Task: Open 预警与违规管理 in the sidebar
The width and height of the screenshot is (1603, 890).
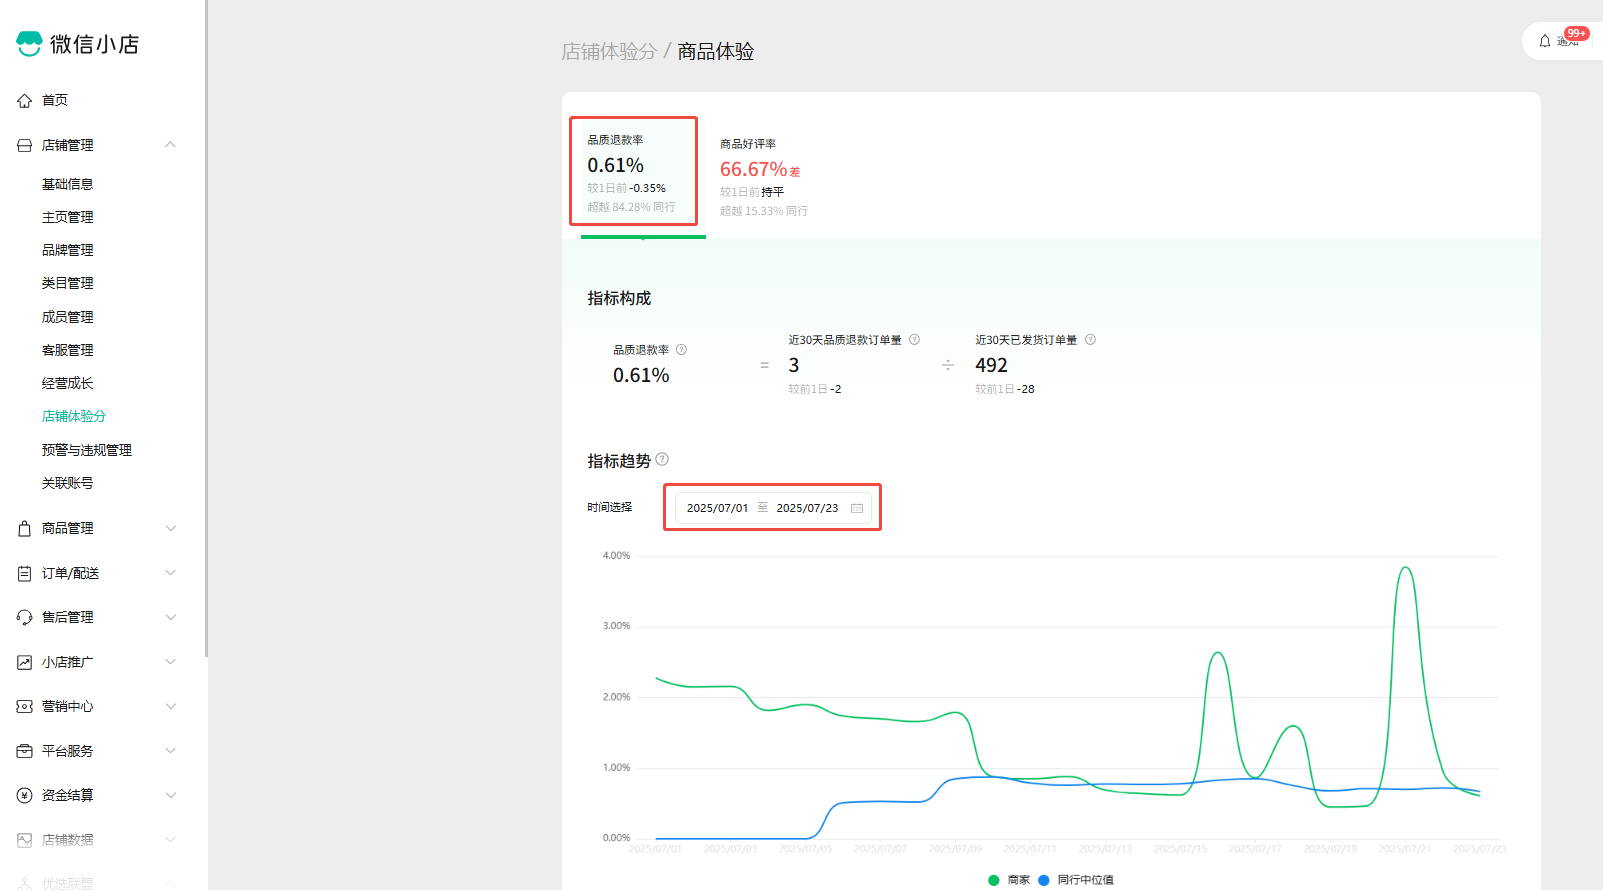Action: (x=86, y=450)
